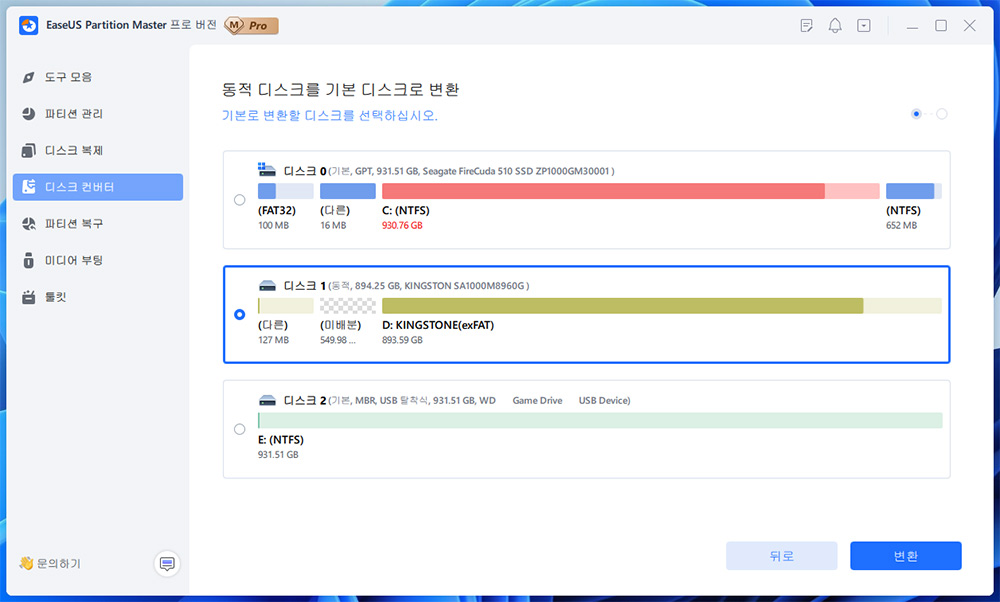Select the 디스크 1 radio button
Screen dimensions: 1000x602
point(239,314)
